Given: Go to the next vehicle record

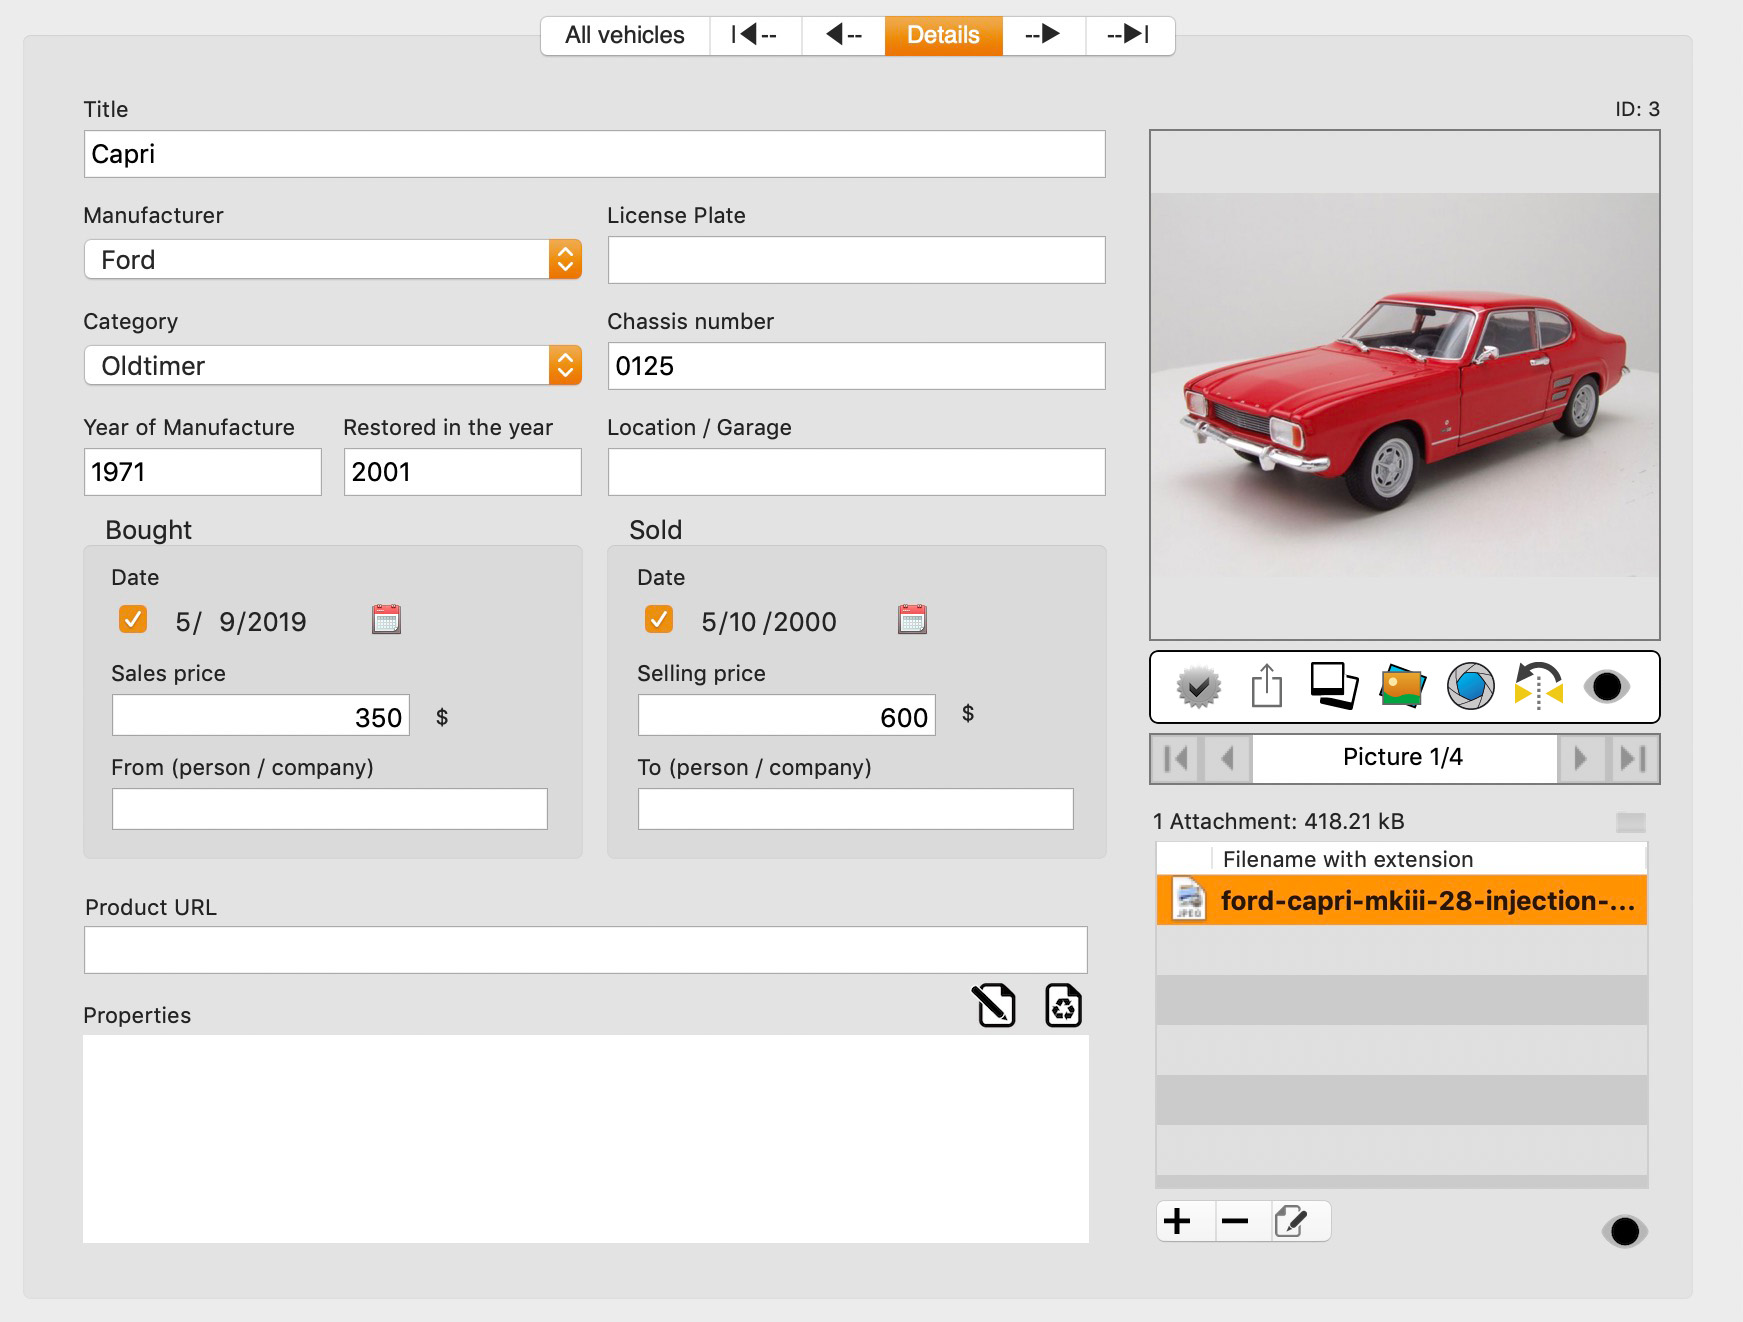Looking at the screenshot, I should [x=1043, y=36].
